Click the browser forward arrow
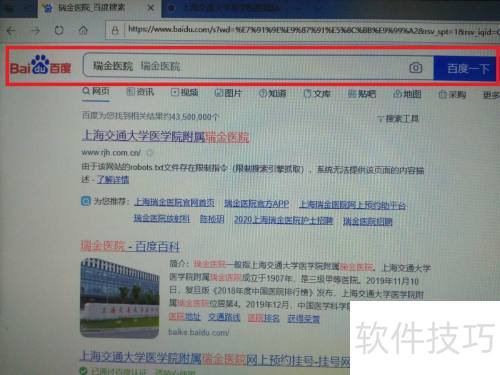 (35, 31)
